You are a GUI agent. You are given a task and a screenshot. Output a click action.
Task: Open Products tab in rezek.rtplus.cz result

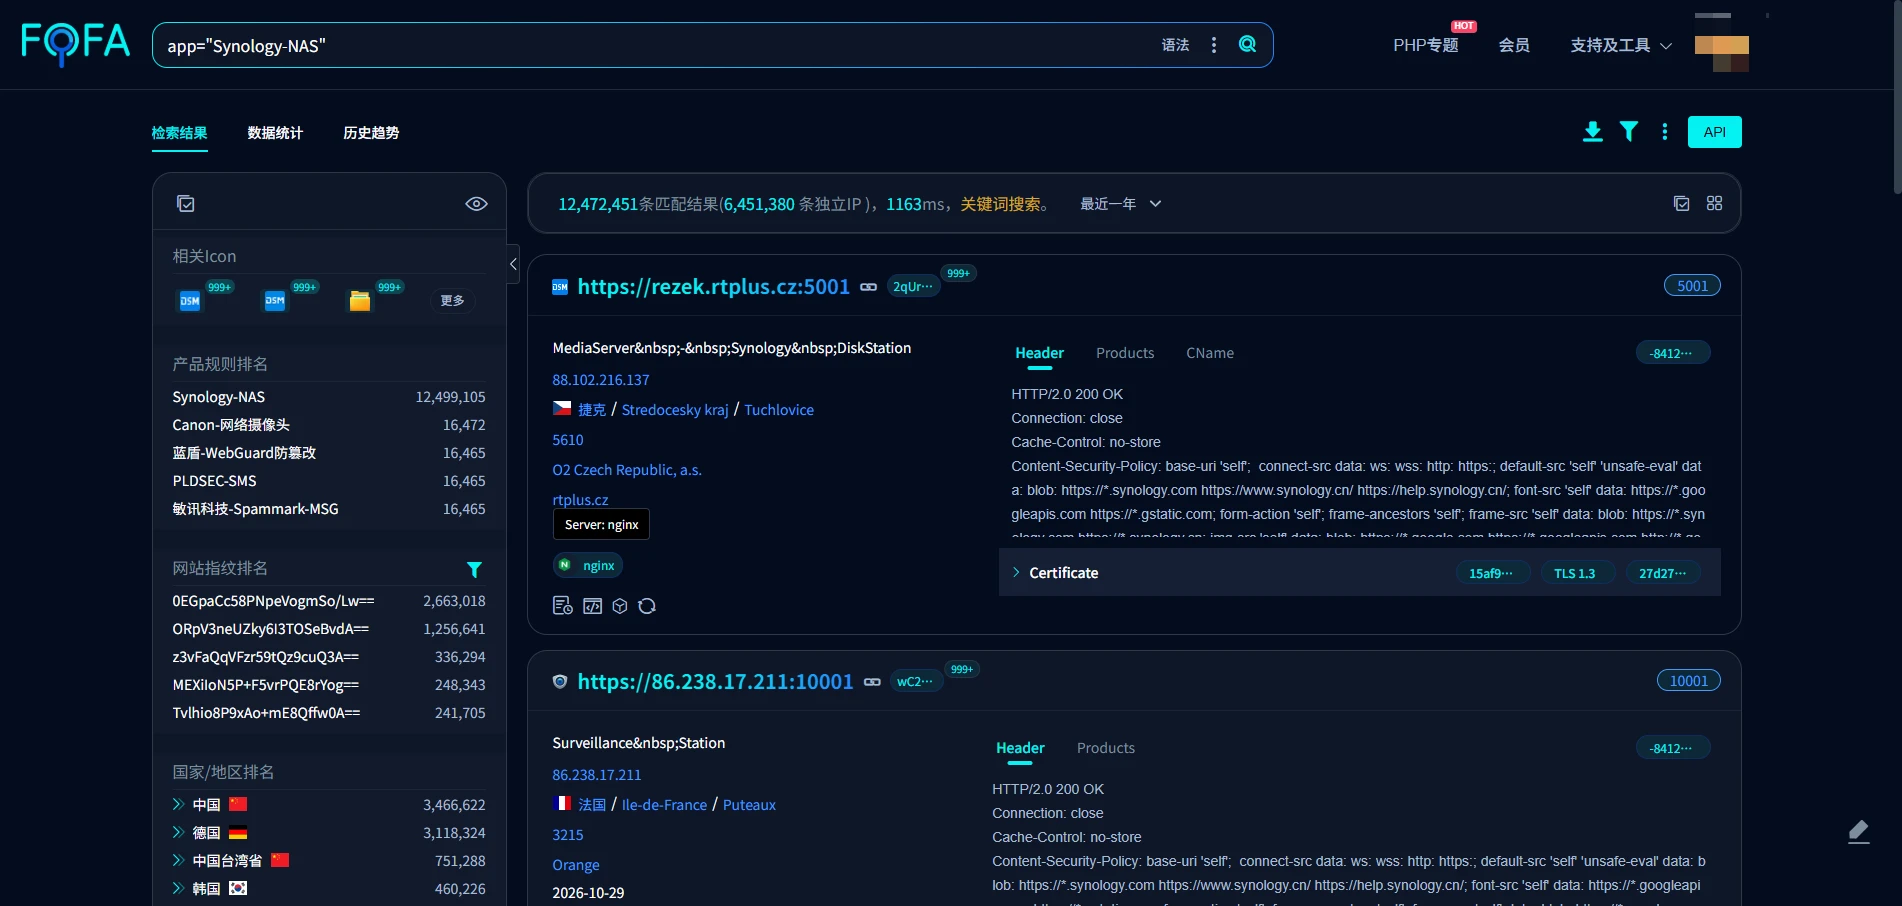coord(1125,353)
